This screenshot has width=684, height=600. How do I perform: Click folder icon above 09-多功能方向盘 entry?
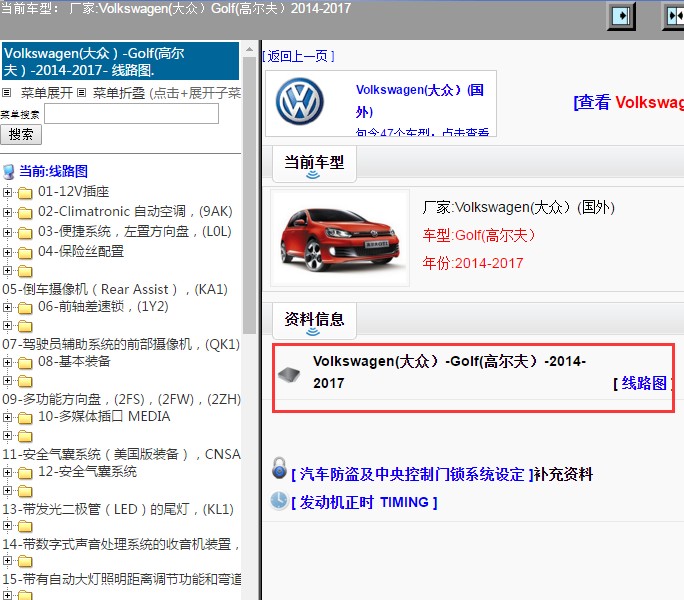25,381
